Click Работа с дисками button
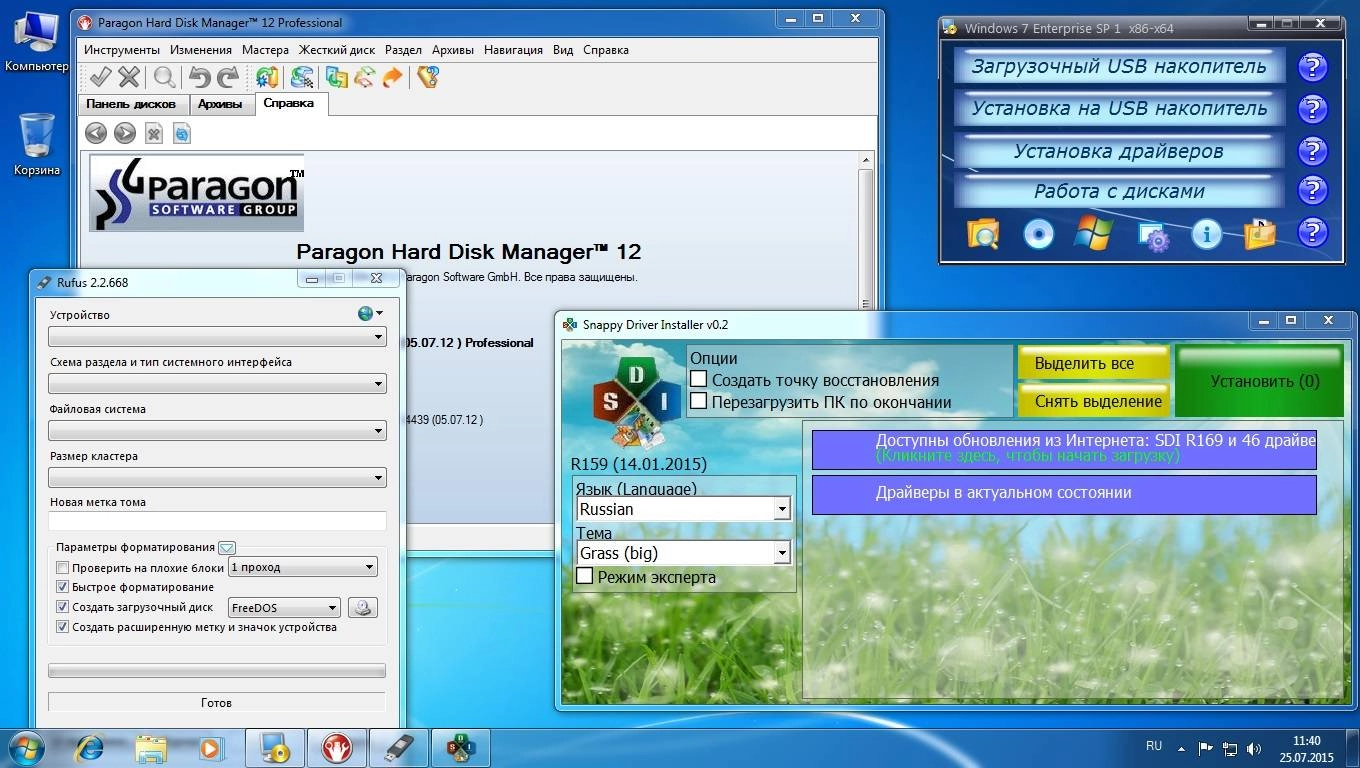The width and height of the screenshot is (1360, 768). [1119, 191]
